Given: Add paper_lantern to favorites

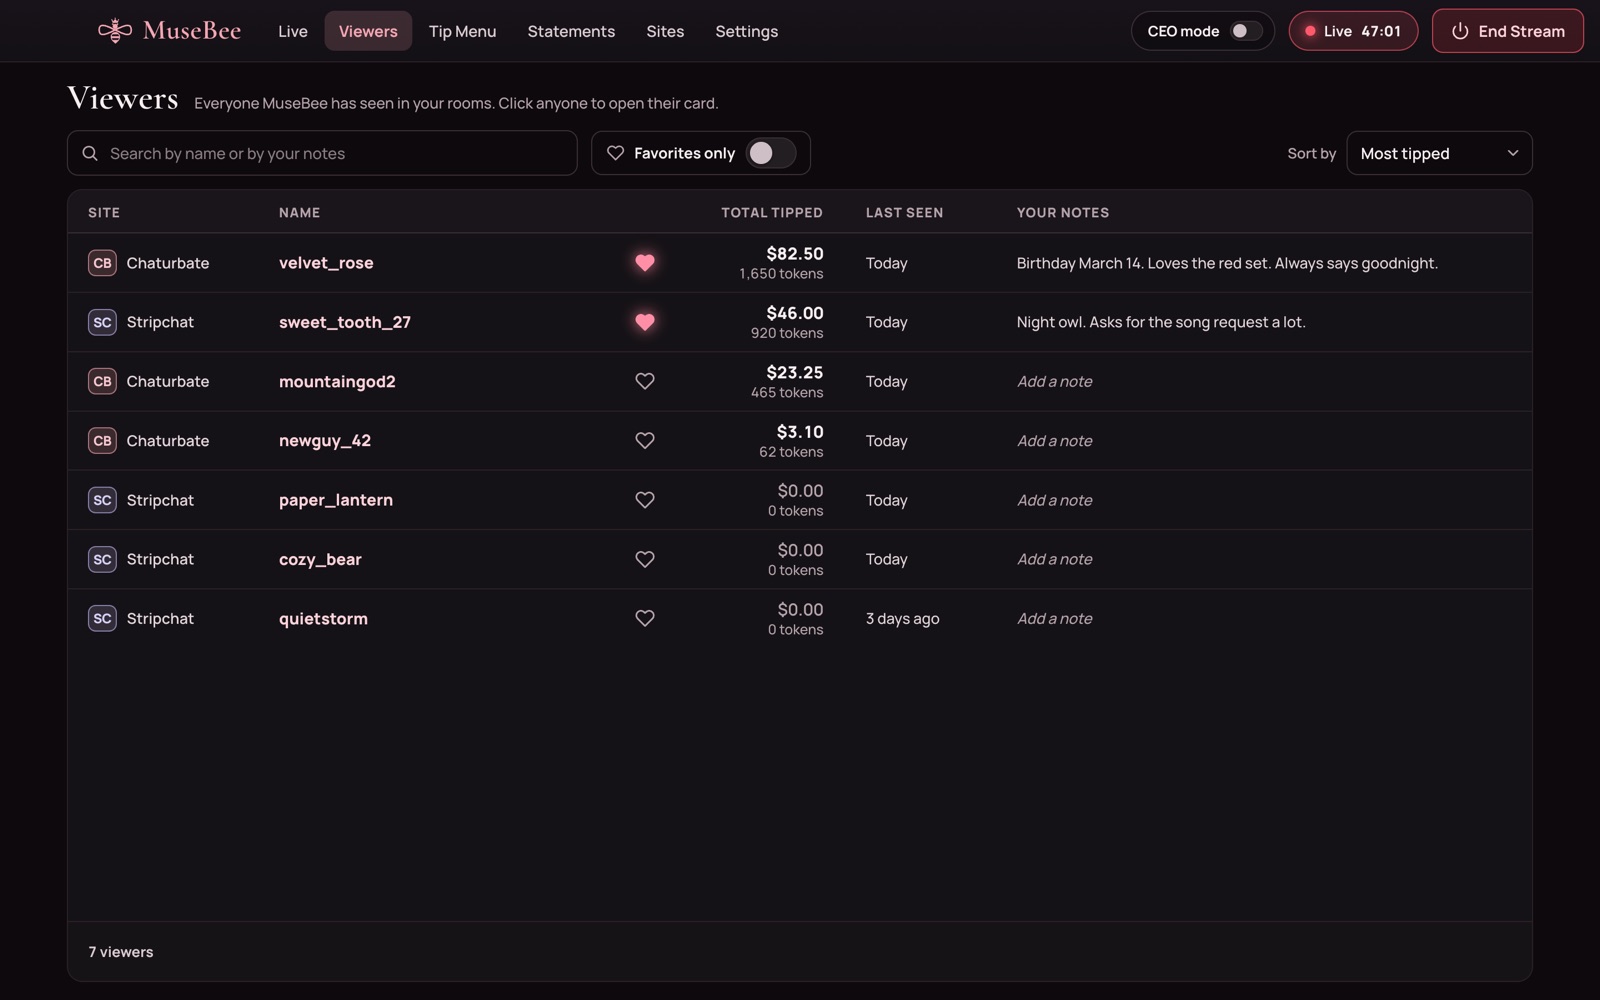Looking at the screenshot, I should click(645, 500).
